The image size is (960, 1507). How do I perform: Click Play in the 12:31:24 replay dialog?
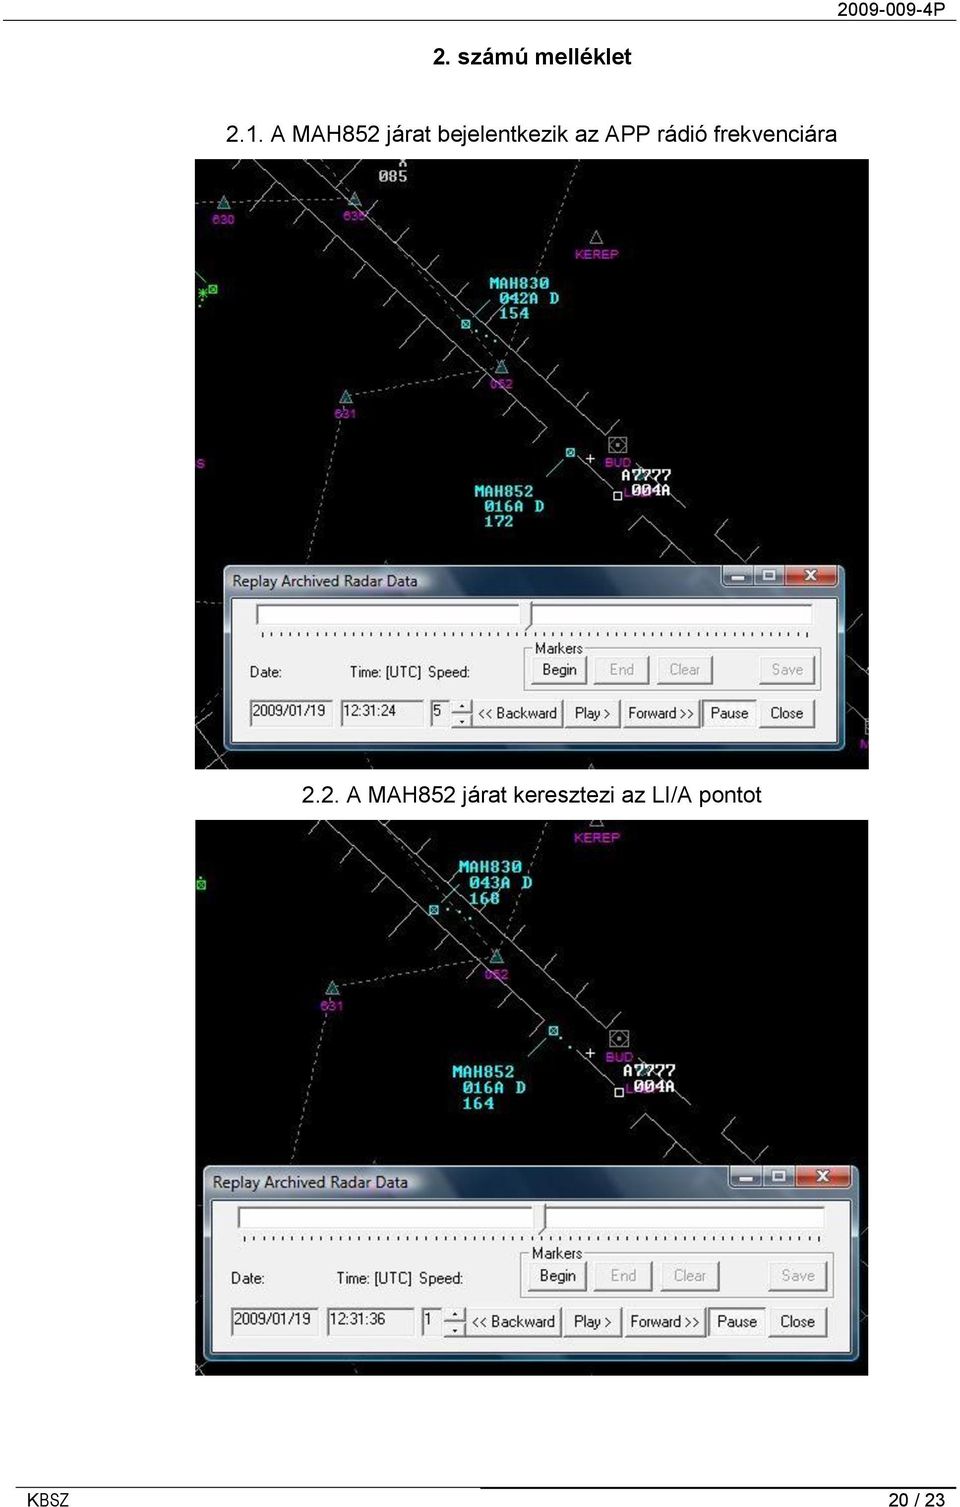pos(592,713)
